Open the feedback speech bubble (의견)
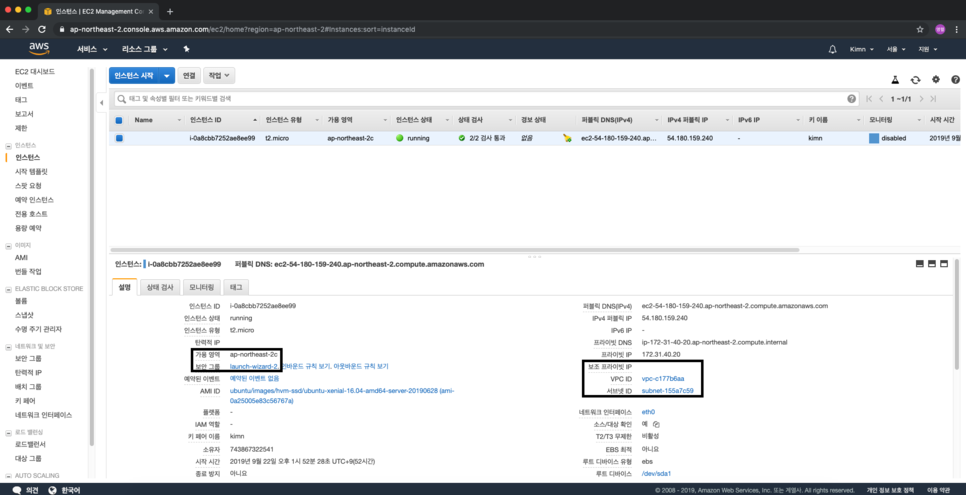 click(26, 490)
